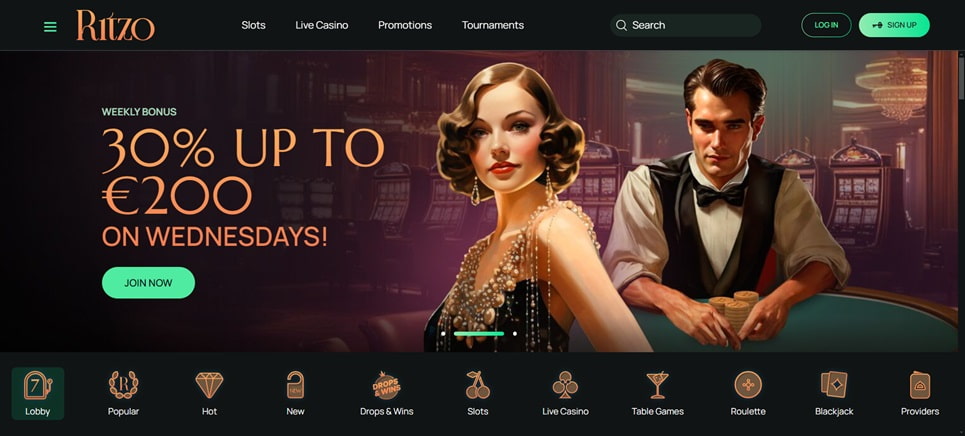Image resolution: width=965 pixels, height=436 pixels.
Task: Select the Hot diamond icon
Action: tap(209, 386)
